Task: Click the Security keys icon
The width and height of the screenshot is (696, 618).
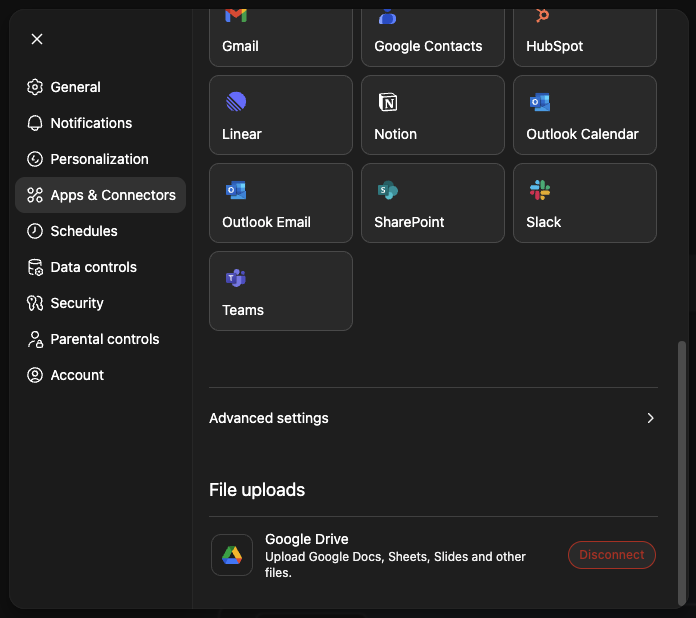Action: click(x=35, y=303)
